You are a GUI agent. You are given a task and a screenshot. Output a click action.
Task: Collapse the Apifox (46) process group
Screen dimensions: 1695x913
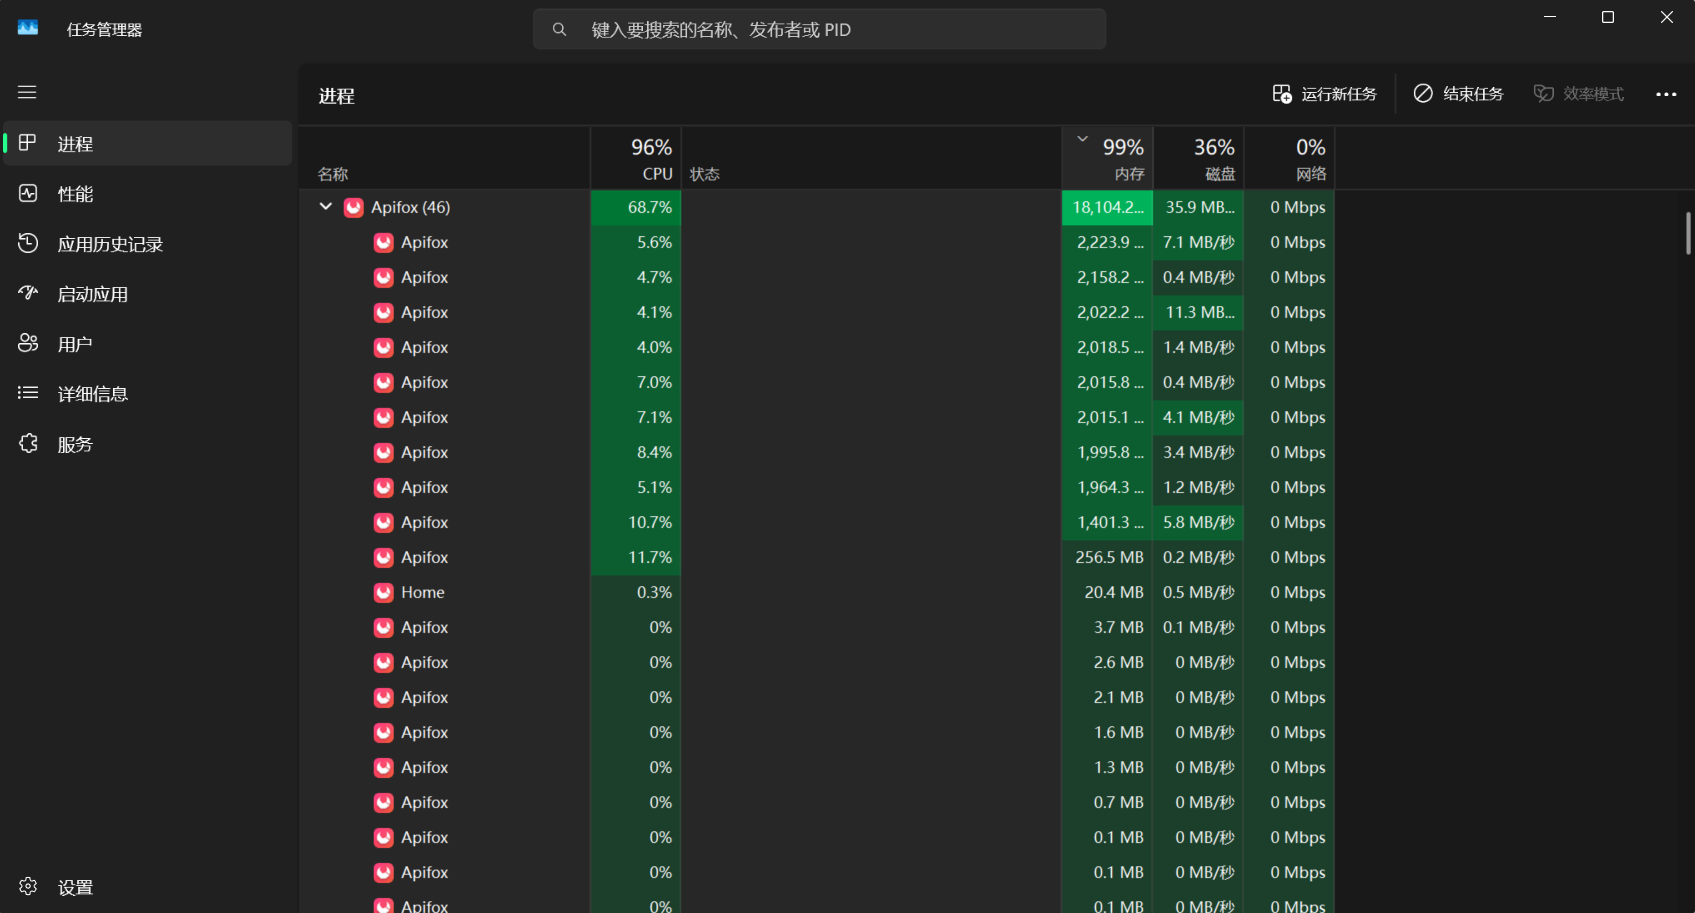pos(326,207)
